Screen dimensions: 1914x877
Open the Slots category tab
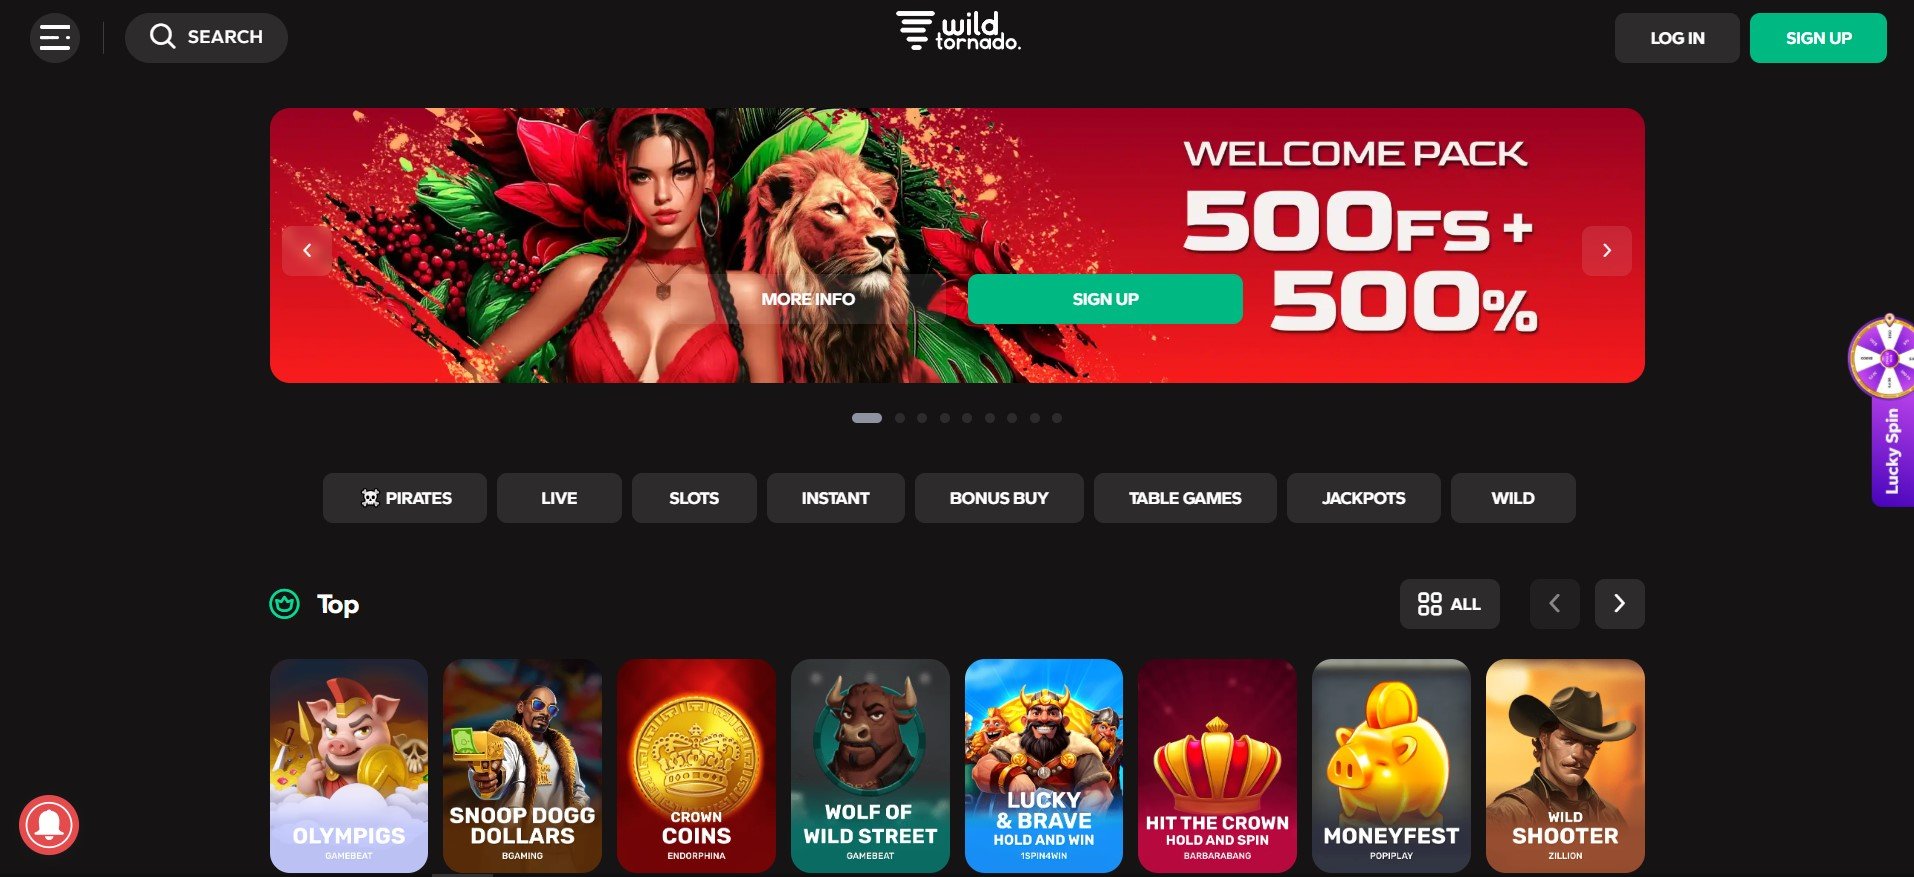tap(694, 498)
